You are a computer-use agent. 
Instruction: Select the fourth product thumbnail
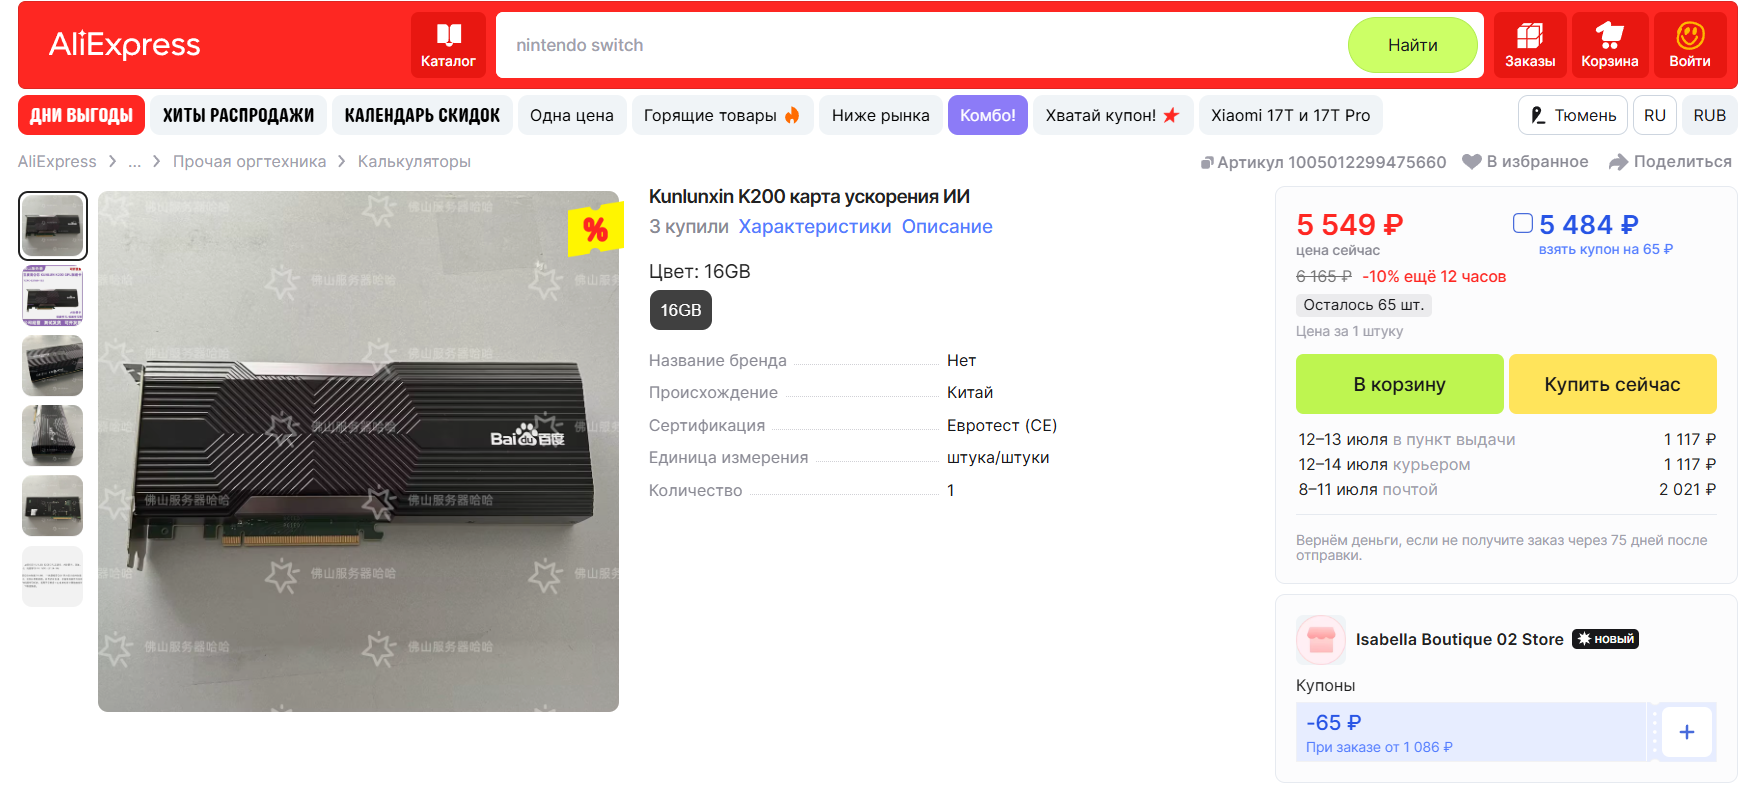tap(53, 436)
